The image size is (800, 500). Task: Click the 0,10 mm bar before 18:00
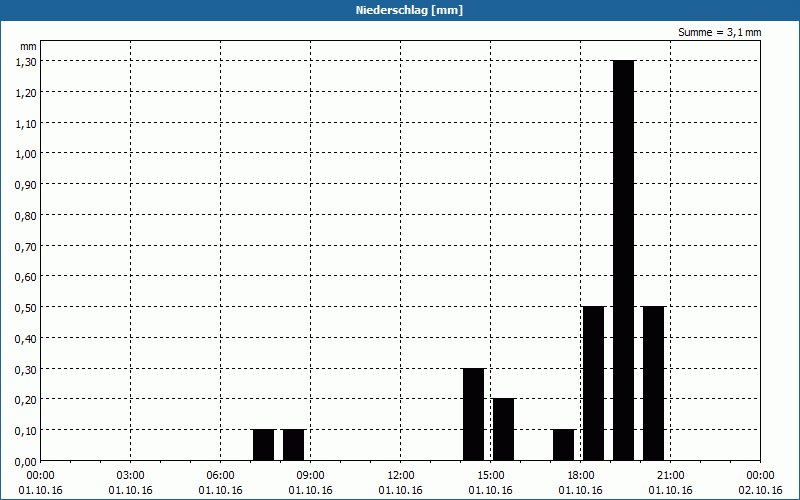[564, 445]
